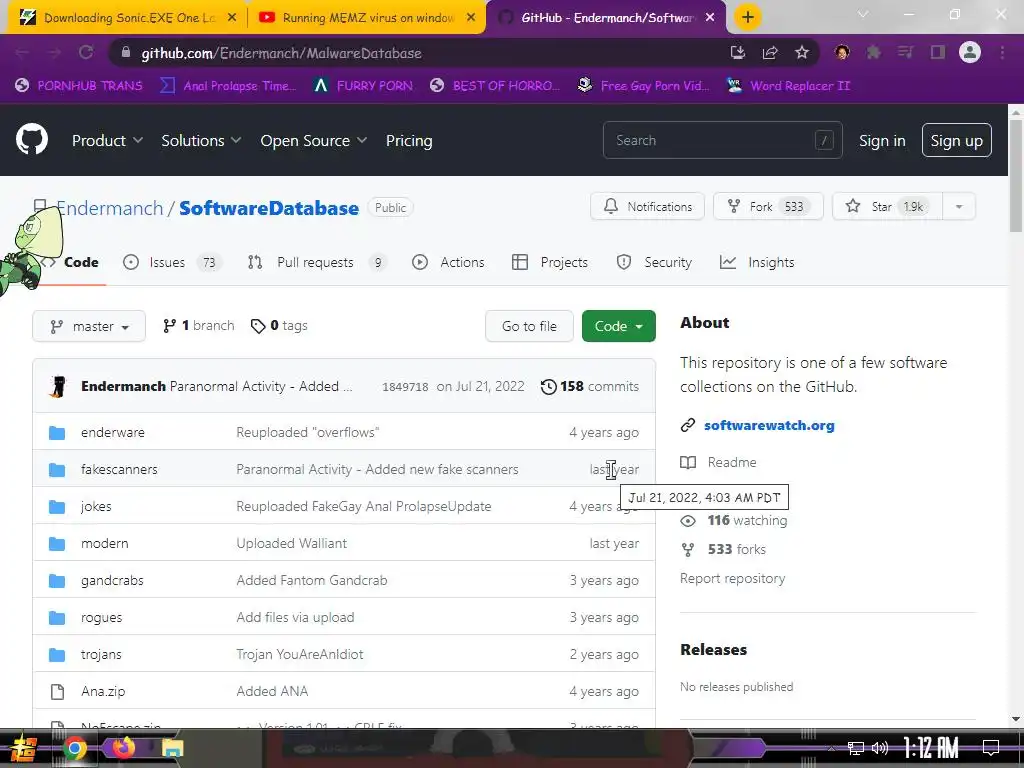The image size is (1024, 768).
Task: Open the Code tab
Action: [x=70, y=263]
